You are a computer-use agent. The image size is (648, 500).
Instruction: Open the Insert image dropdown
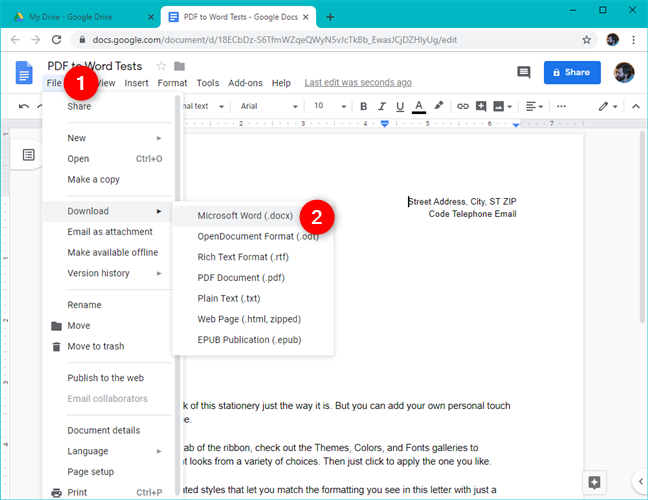(502, 106)
